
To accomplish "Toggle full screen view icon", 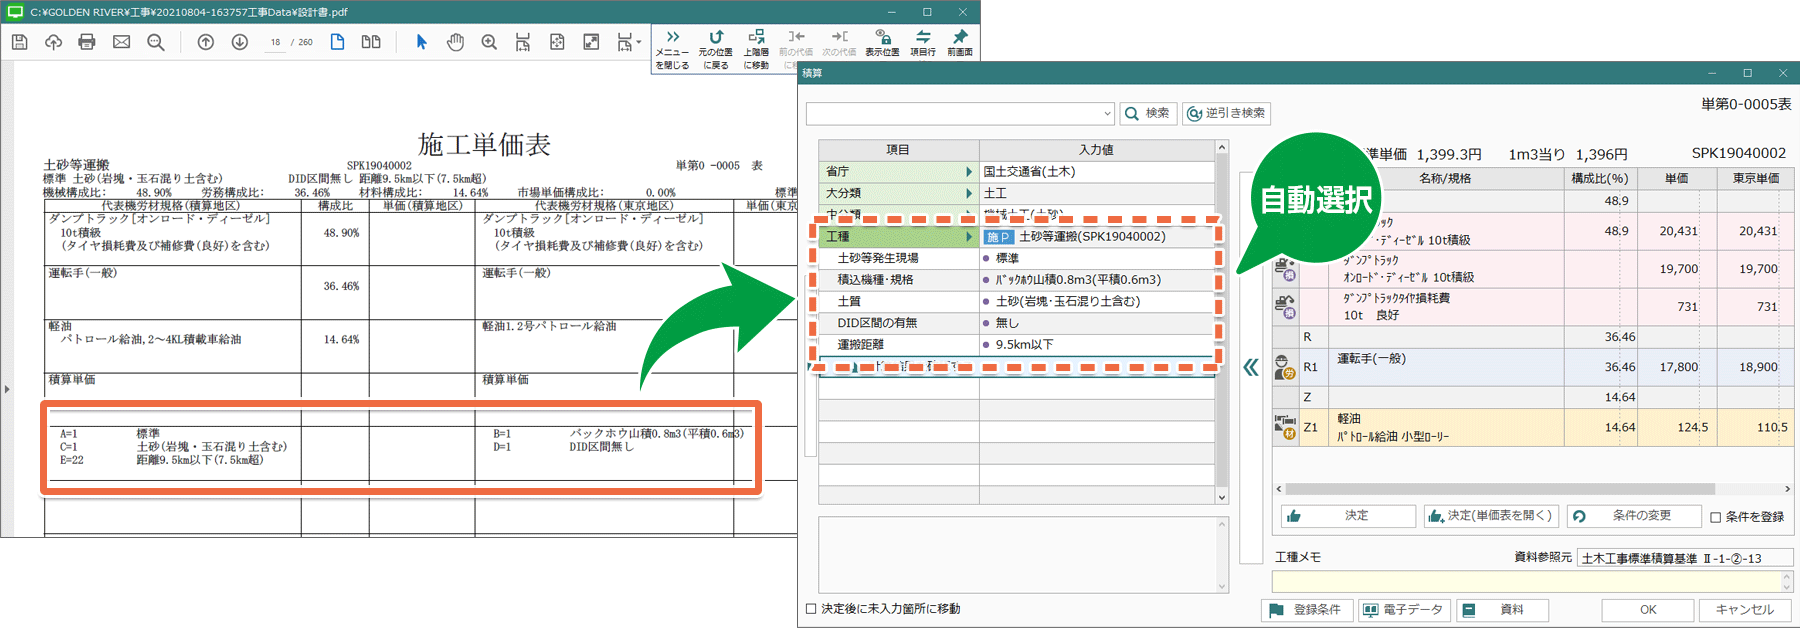I will (x=591, y=42).
